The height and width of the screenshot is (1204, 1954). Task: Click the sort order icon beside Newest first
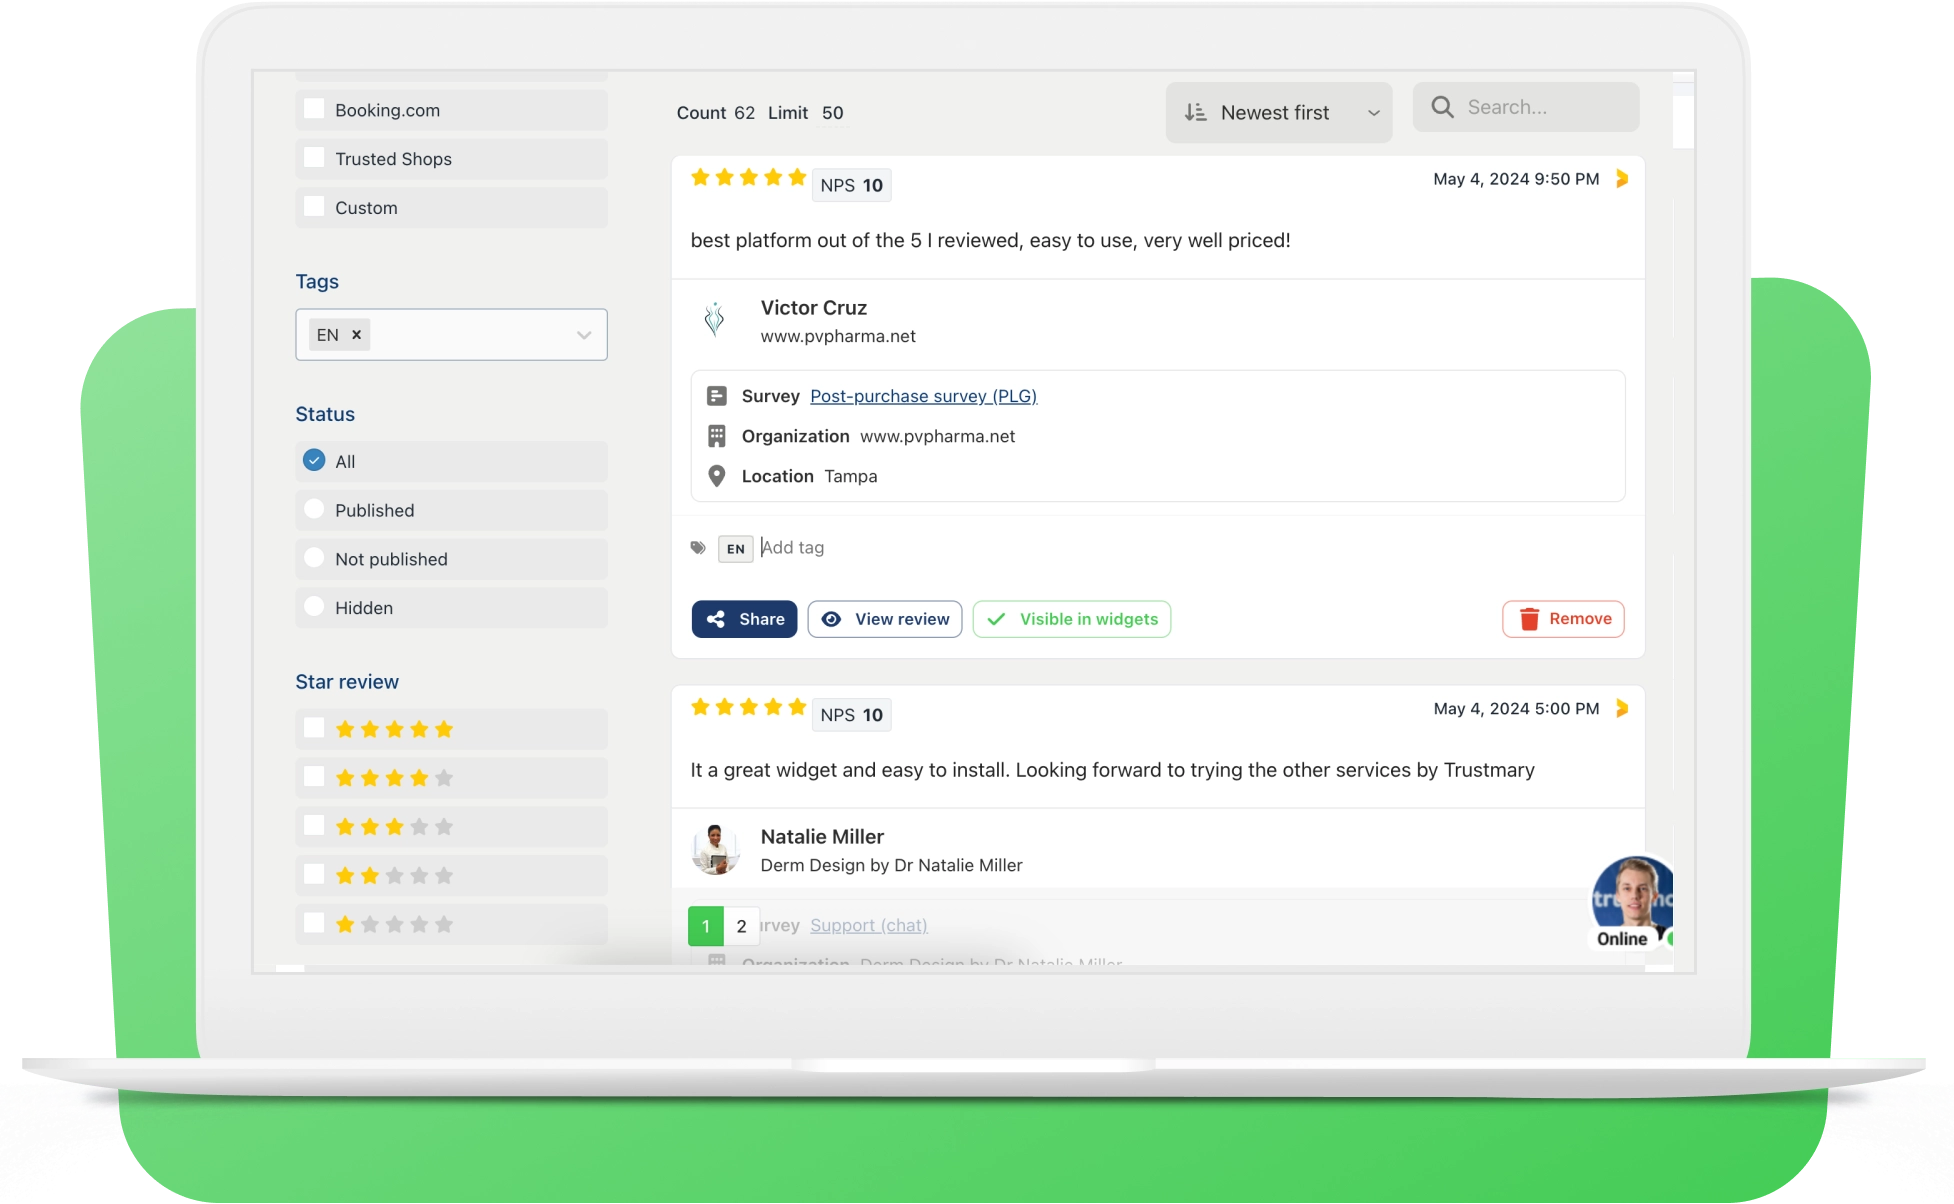(x=1195, y=113)
